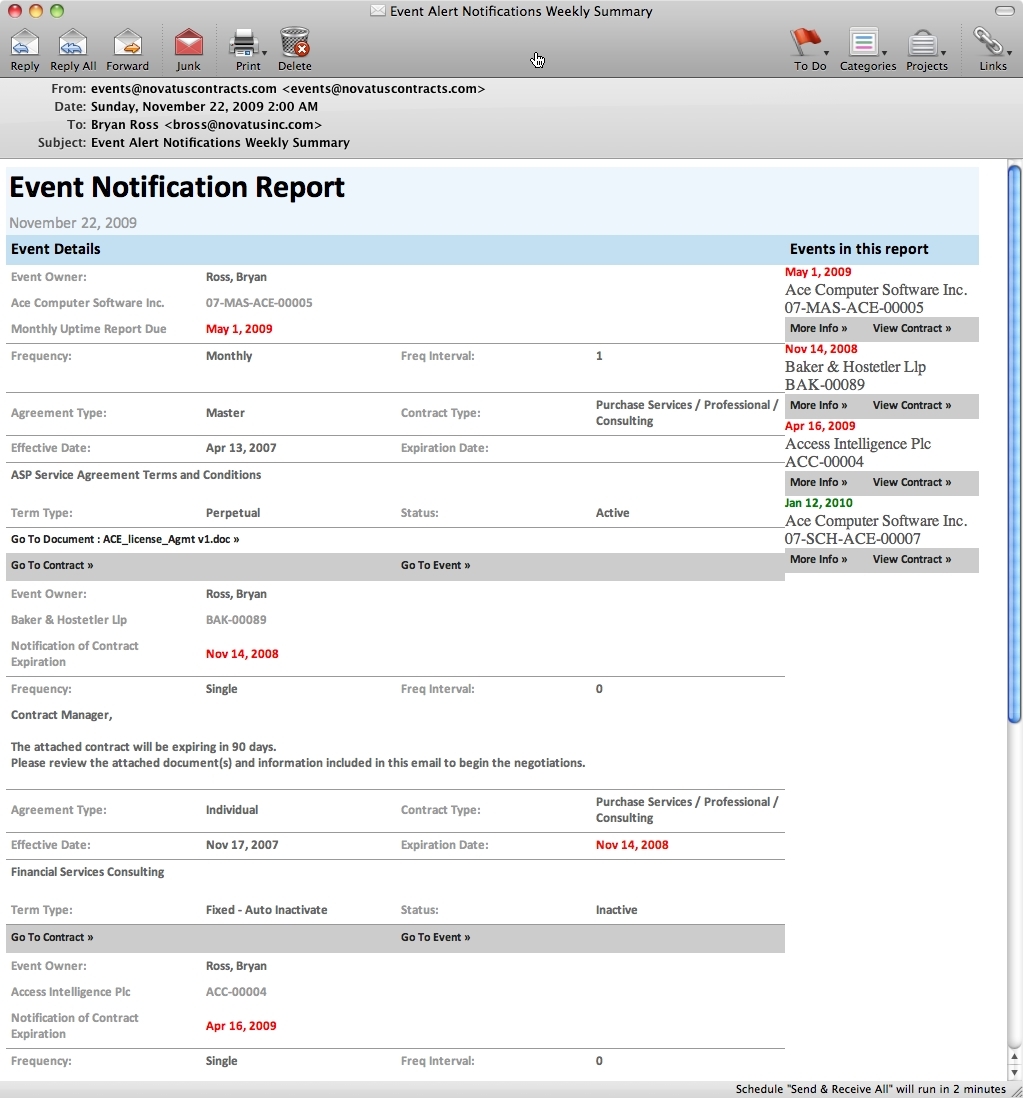Click the scrollbar down arrow
The image size is (1023, 1098).
coord(1014,1072)
